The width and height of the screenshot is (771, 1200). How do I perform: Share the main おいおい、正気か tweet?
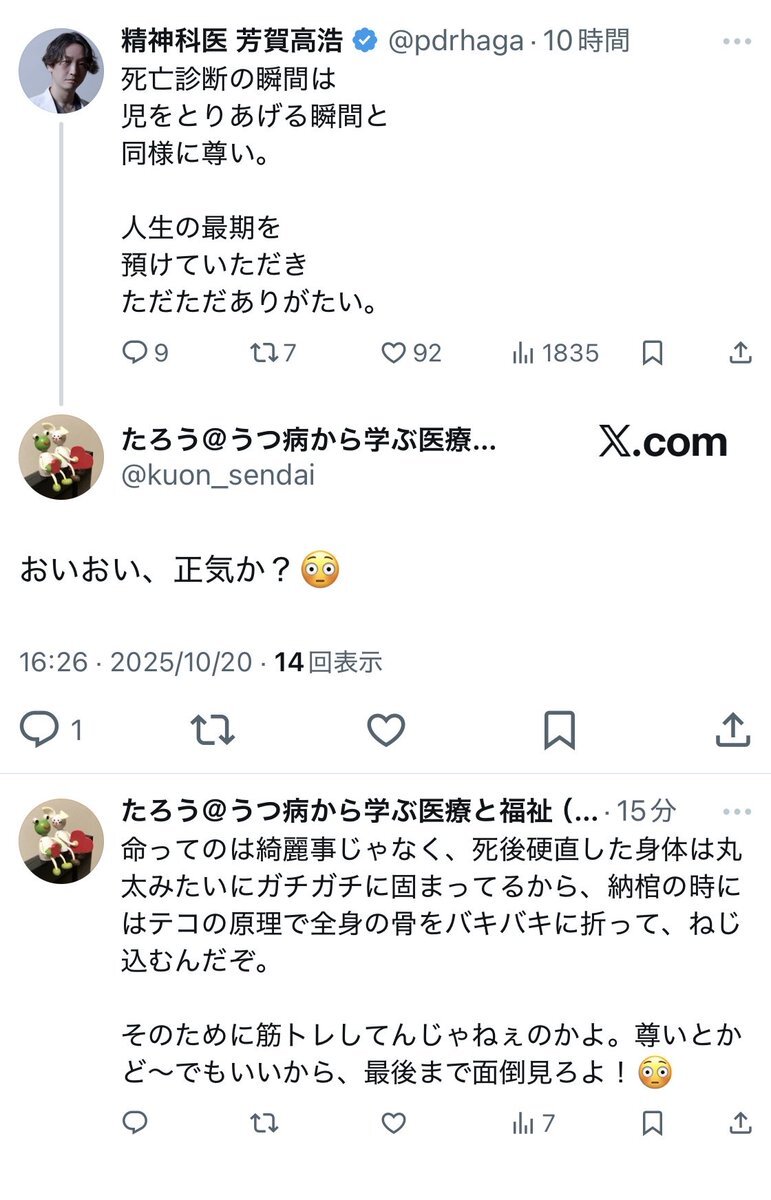tap(733, 730)
